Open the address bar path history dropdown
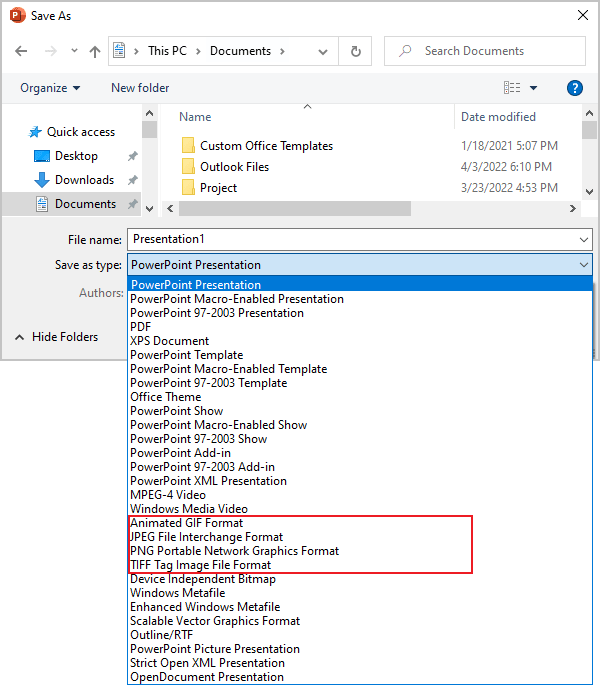Image resolution: width=600 pixels, height=685 pixels. [x=322, y=51]
